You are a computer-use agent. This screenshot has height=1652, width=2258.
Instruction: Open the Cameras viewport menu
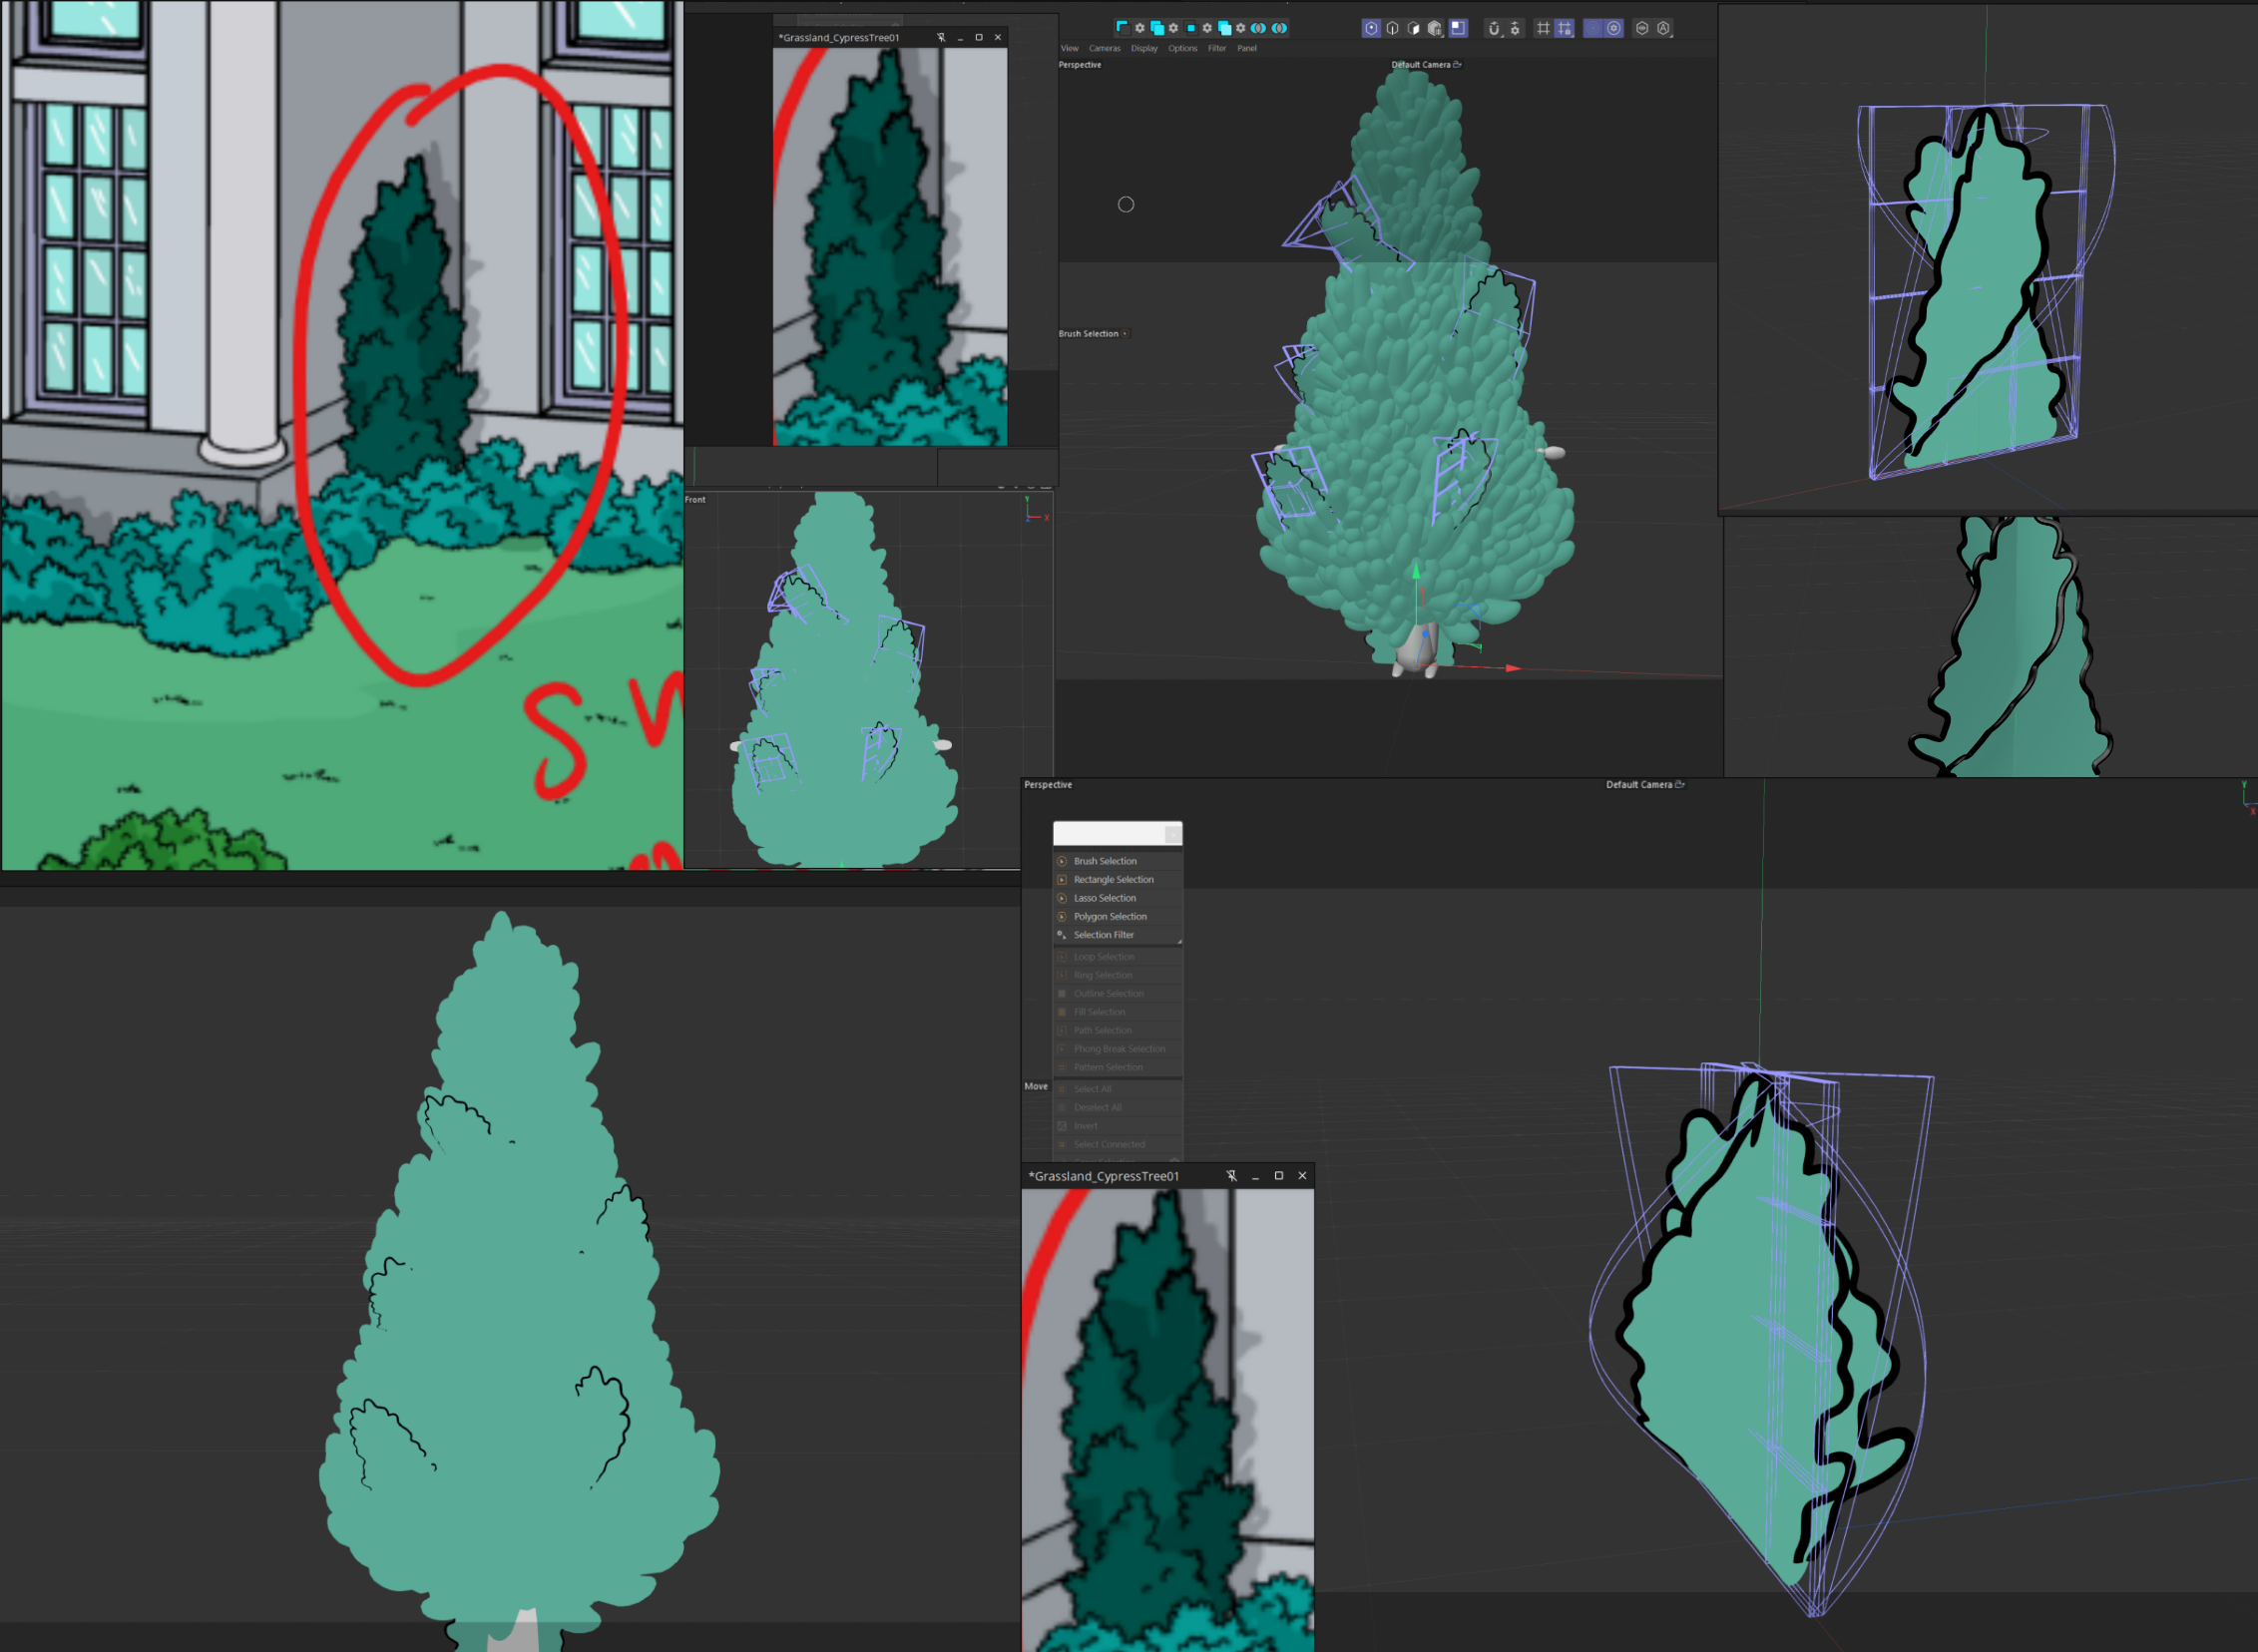point(1104,48)
